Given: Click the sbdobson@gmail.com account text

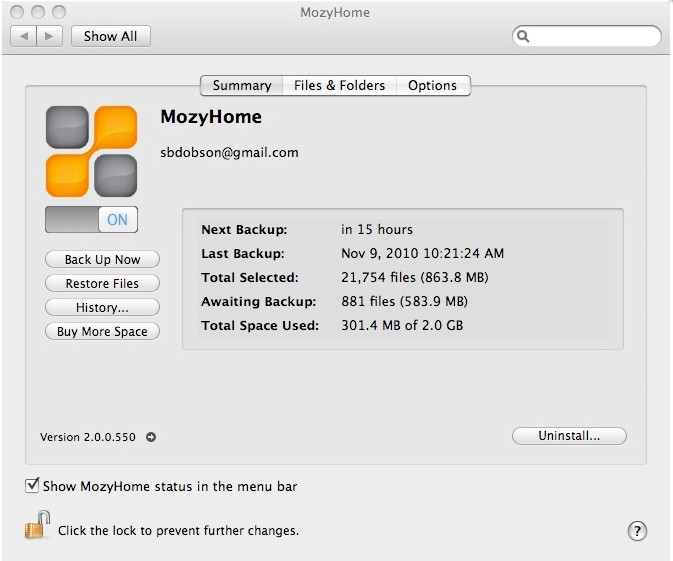Looking at the screenshot, I should (229, 152).
